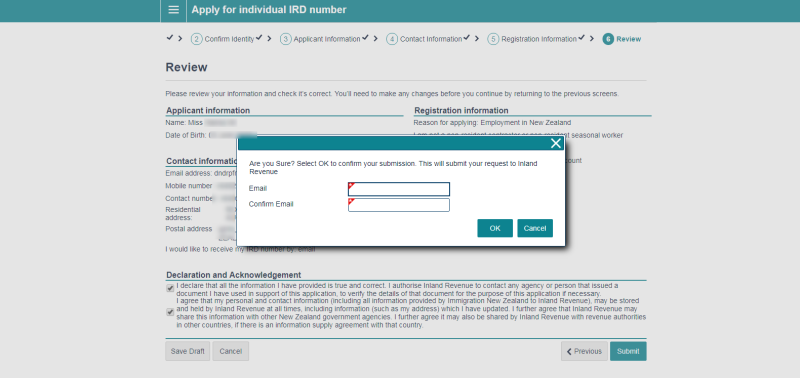Click the first completed step checkmark

(x=169, y=38)
